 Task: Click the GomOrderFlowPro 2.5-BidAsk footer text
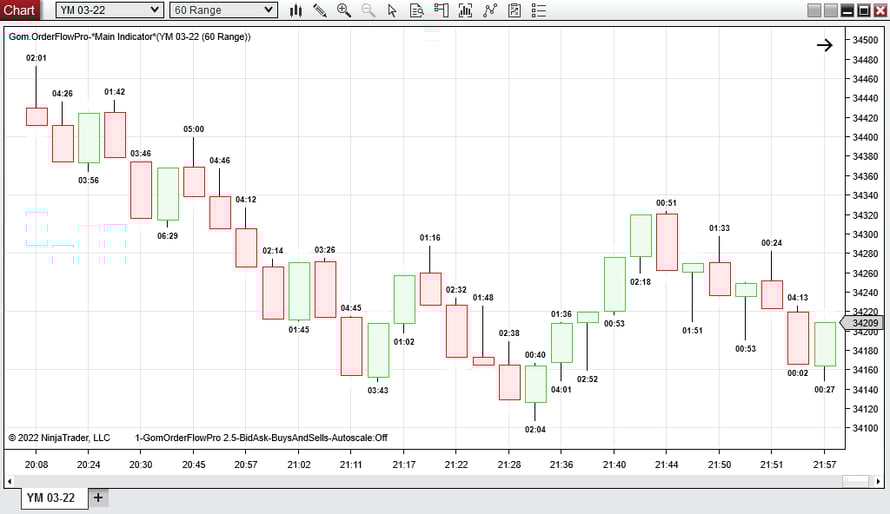pos(261,438)
